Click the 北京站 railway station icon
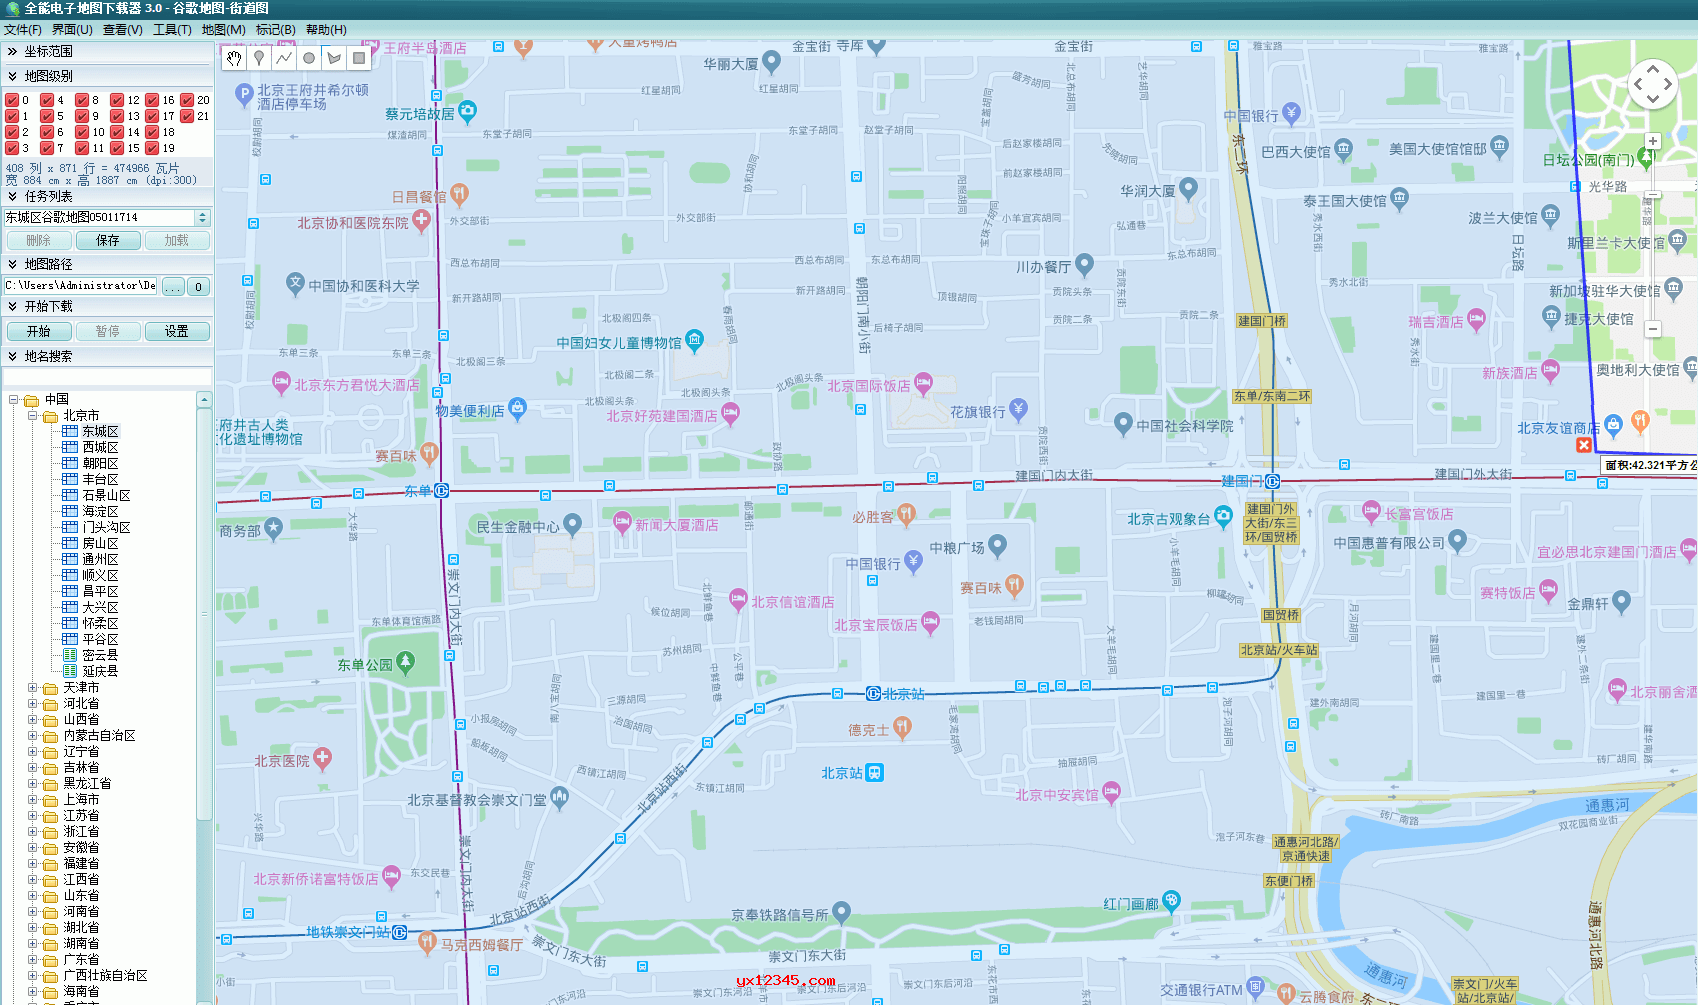Image resolution: width=1698 pixels, height=1005 pixels. (x=874, y=773)
